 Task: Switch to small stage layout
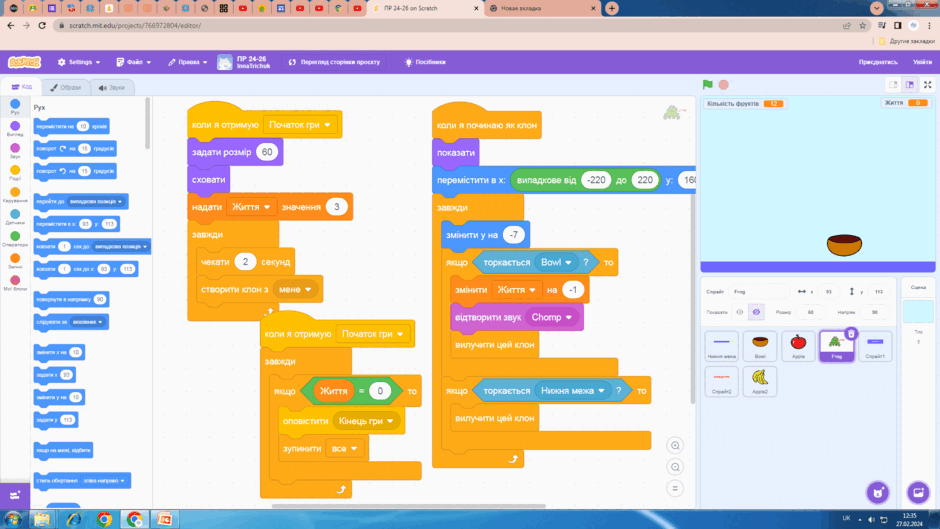893,85
